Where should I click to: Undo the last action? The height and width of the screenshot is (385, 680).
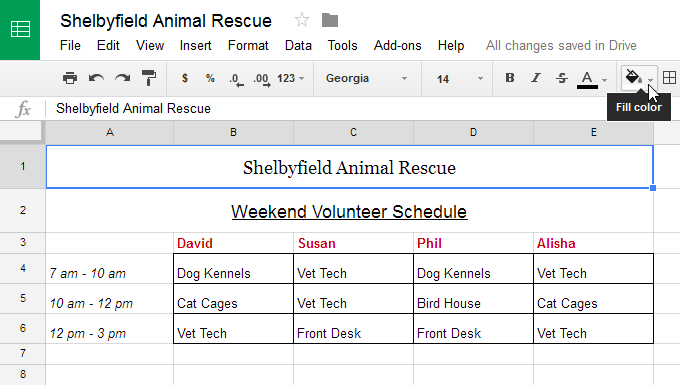96,78
